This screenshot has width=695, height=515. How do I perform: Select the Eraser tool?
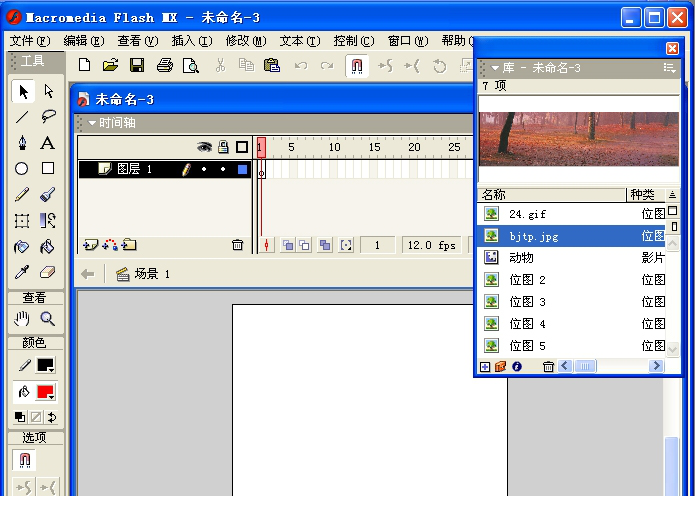[48, 272]
